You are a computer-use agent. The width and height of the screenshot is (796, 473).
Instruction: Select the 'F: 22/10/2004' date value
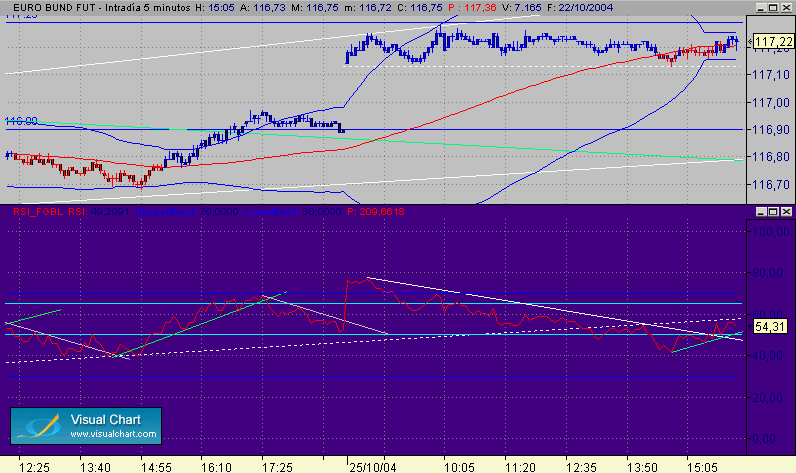tap(580, 8)
